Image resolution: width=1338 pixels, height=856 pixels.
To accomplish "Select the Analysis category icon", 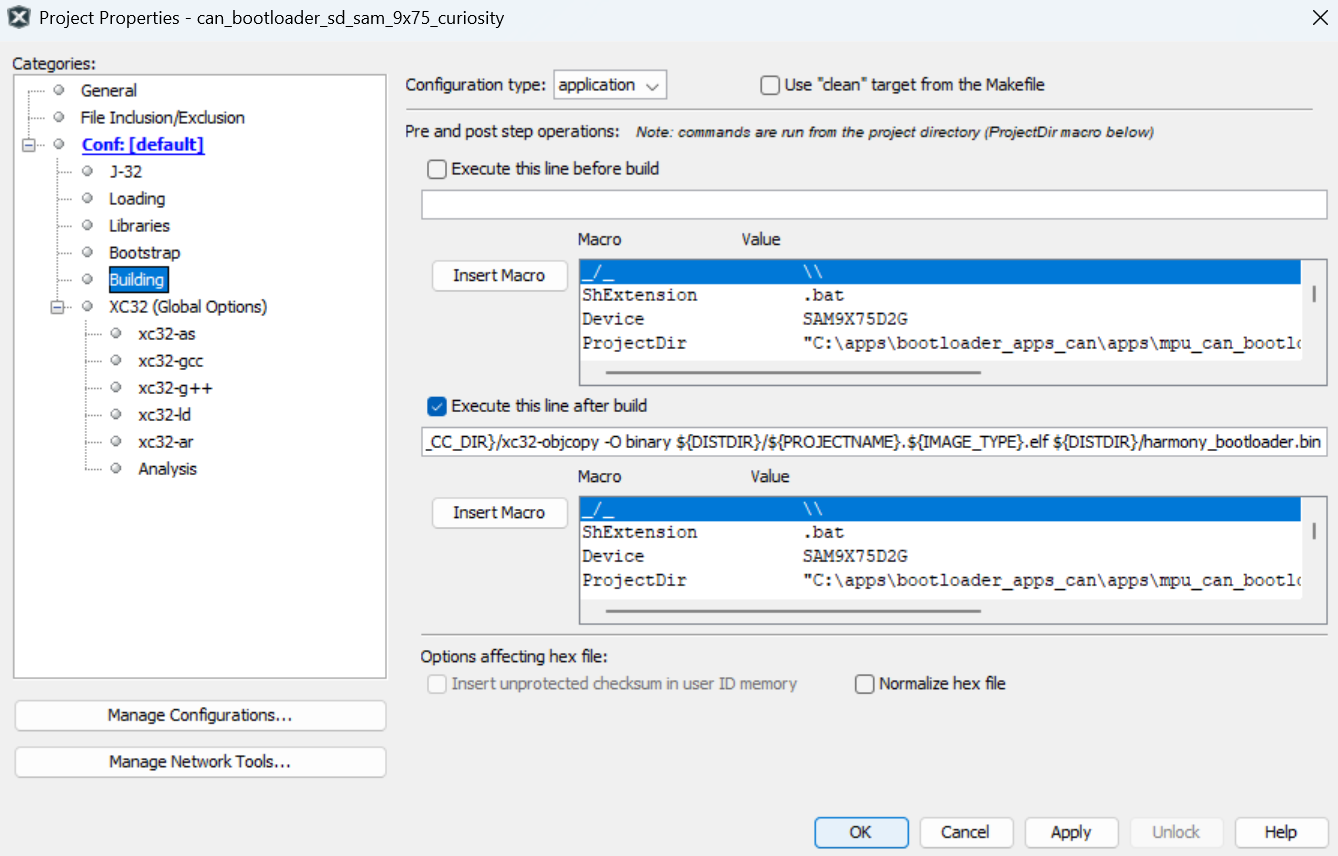I will tap(117, 468).
